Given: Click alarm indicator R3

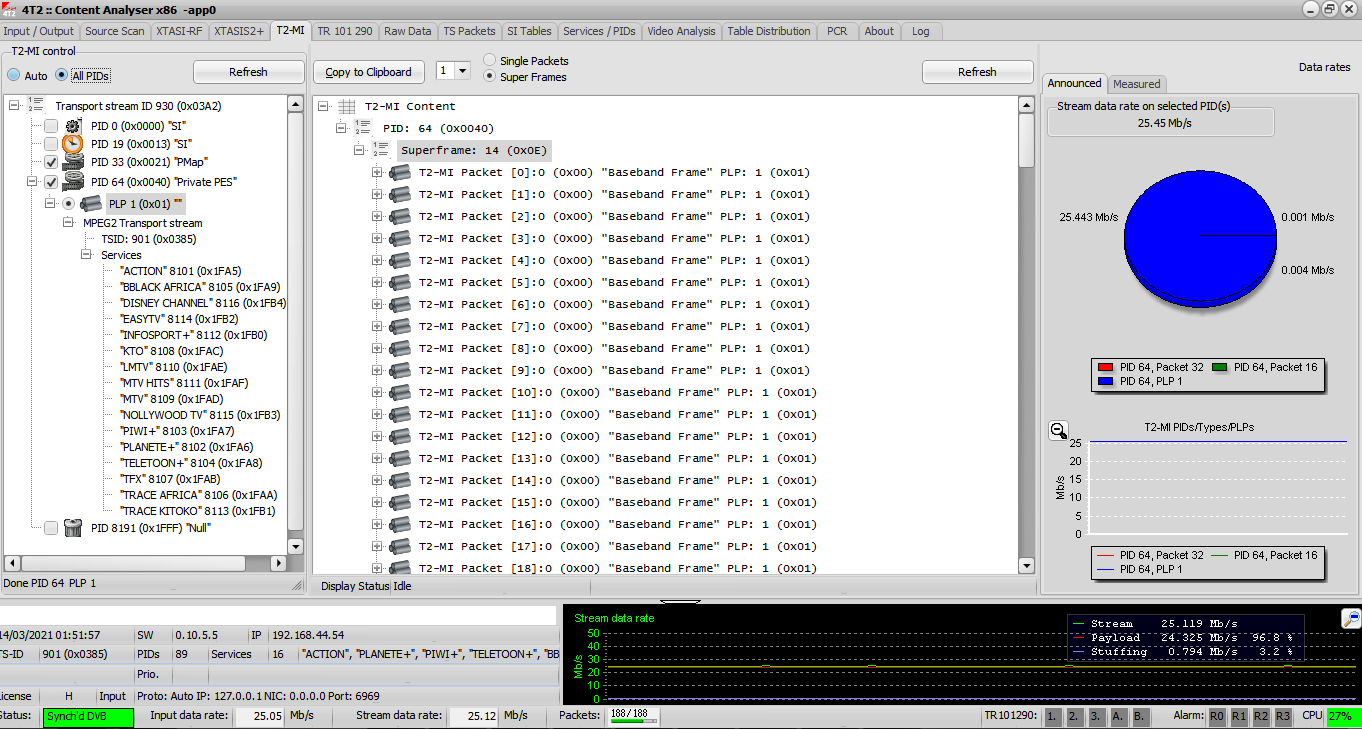Looking at the screenshot, I should tap(1283, 716).
